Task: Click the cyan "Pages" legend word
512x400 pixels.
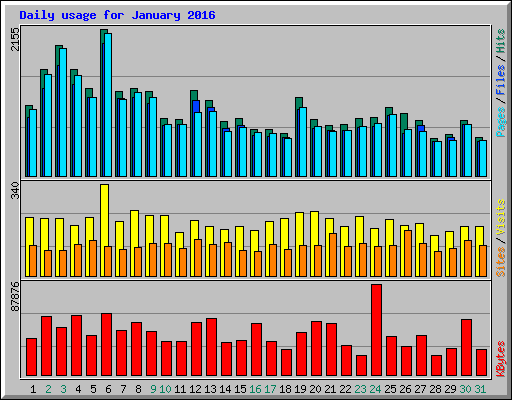Action: click(x=501, y=122)
